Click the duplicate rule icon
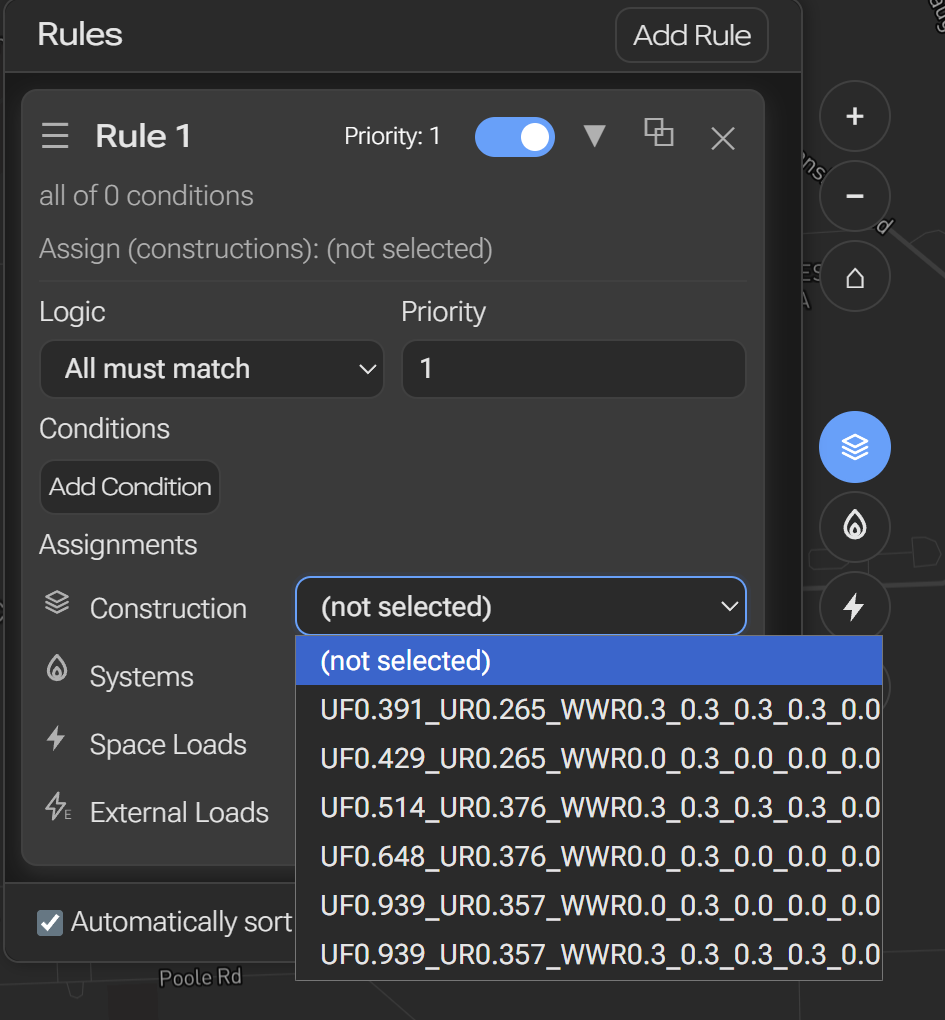This screenshot has height=1020, width=945. (x=658, y=133)
